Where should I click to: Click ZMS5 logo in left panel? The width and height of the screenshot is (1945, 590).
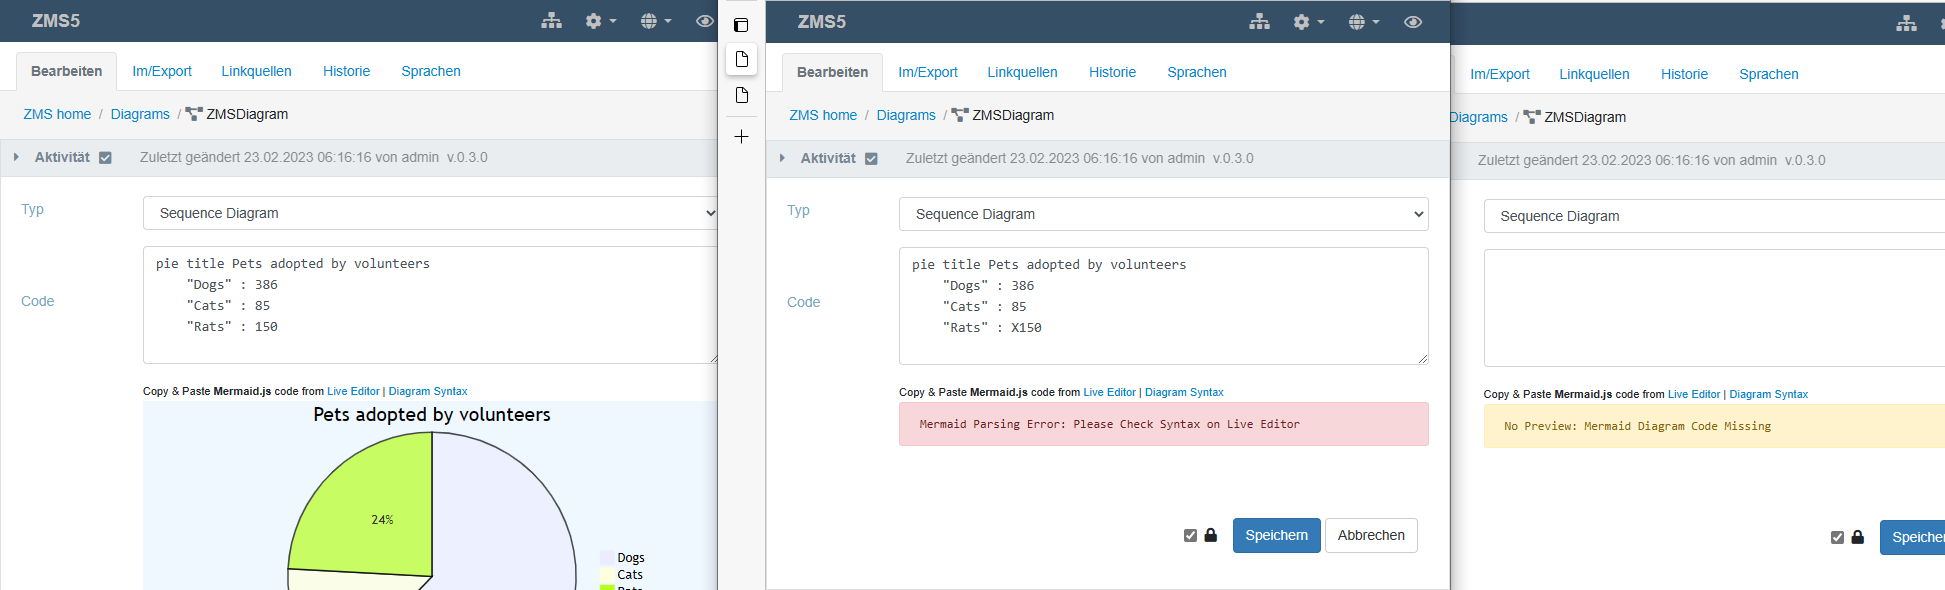click(x=56, y=21)
